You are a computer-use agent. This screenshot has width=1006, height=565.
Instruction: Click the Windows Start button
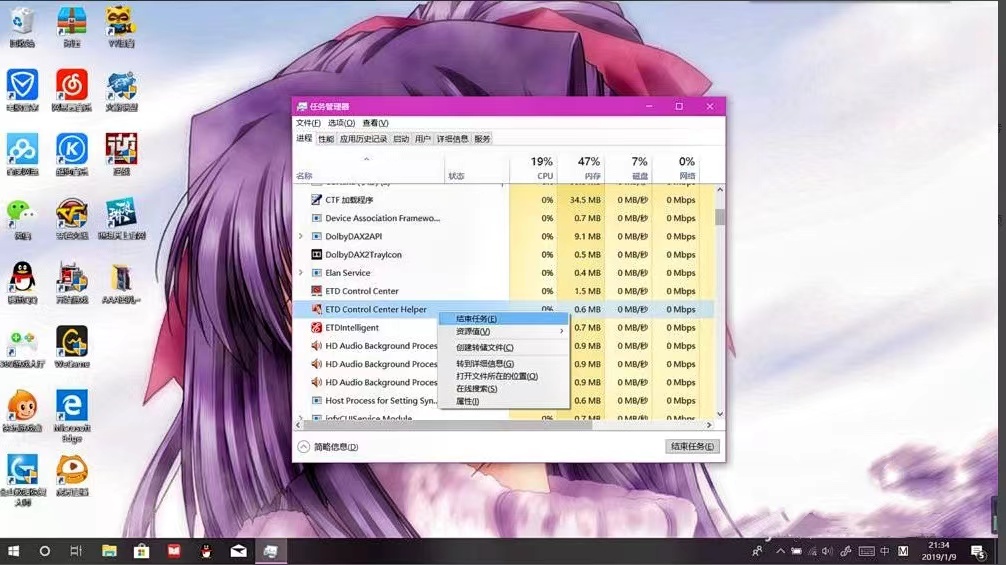pos(13,551)
